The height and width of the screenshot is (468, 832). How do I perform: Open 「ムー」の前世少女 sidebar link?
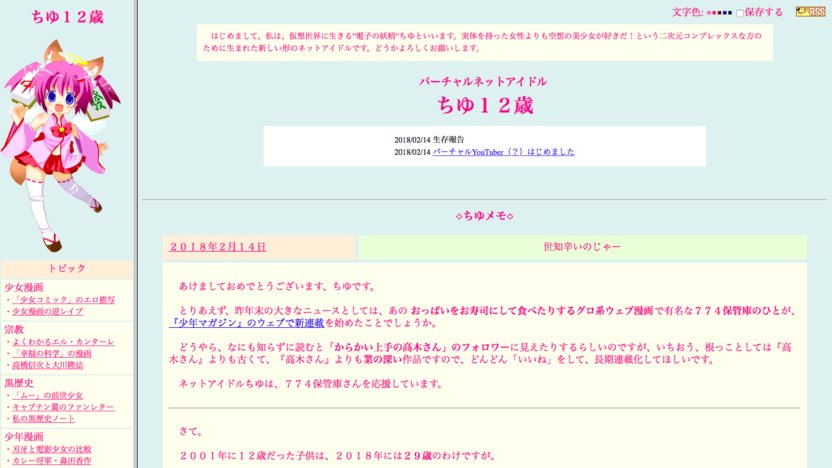click(48, 395)
